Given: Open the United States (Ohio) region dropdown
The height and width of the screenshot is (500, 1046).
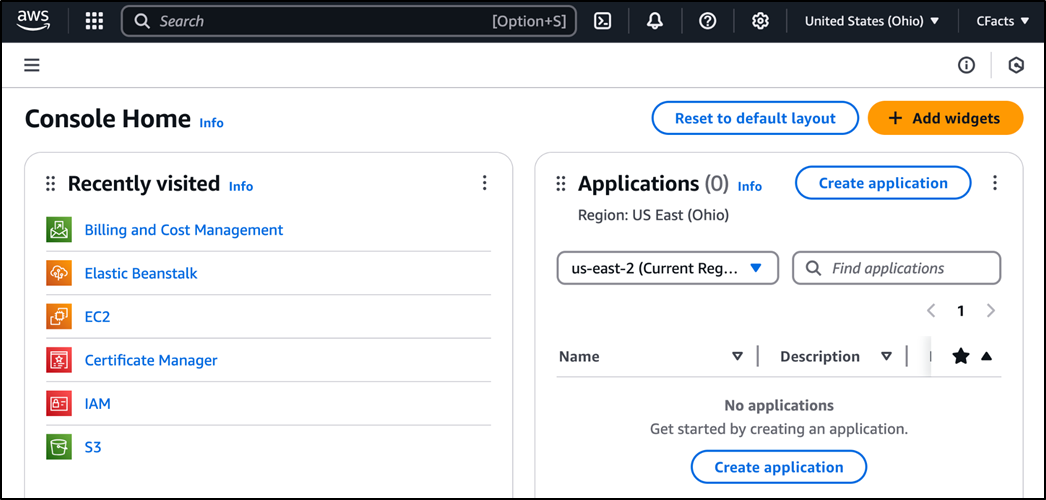Looking at the screenshot, I should 871,21.
